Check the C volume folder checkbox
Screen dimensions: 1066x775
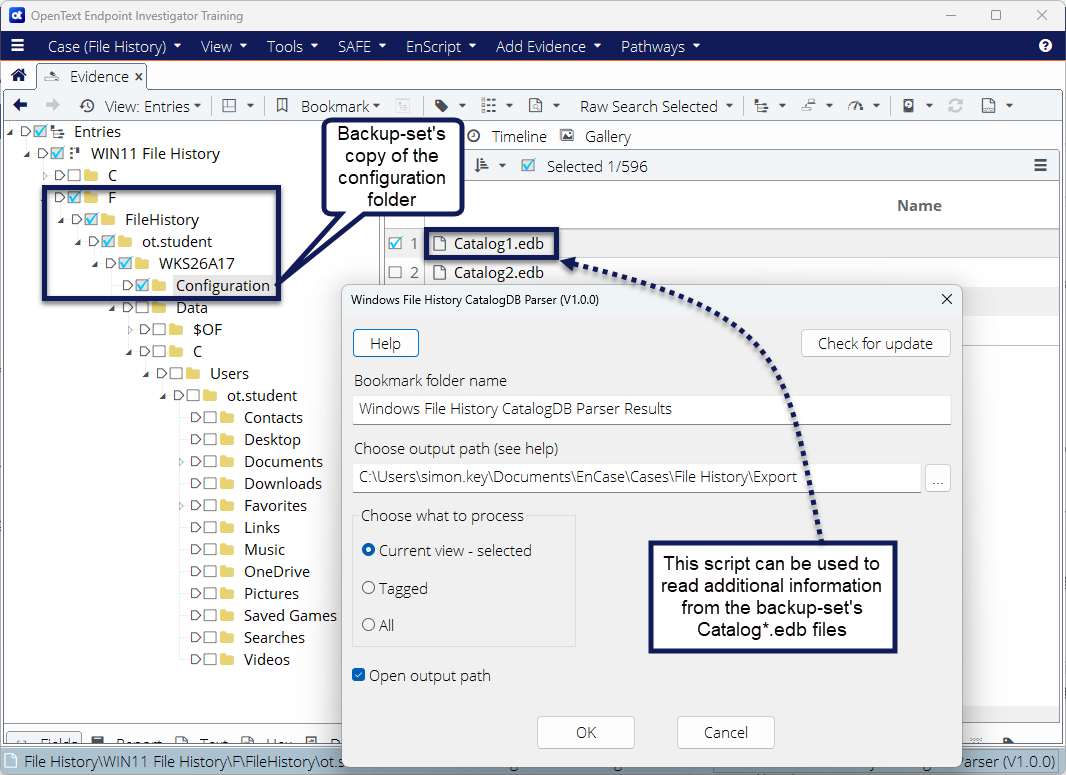(74, 175)
